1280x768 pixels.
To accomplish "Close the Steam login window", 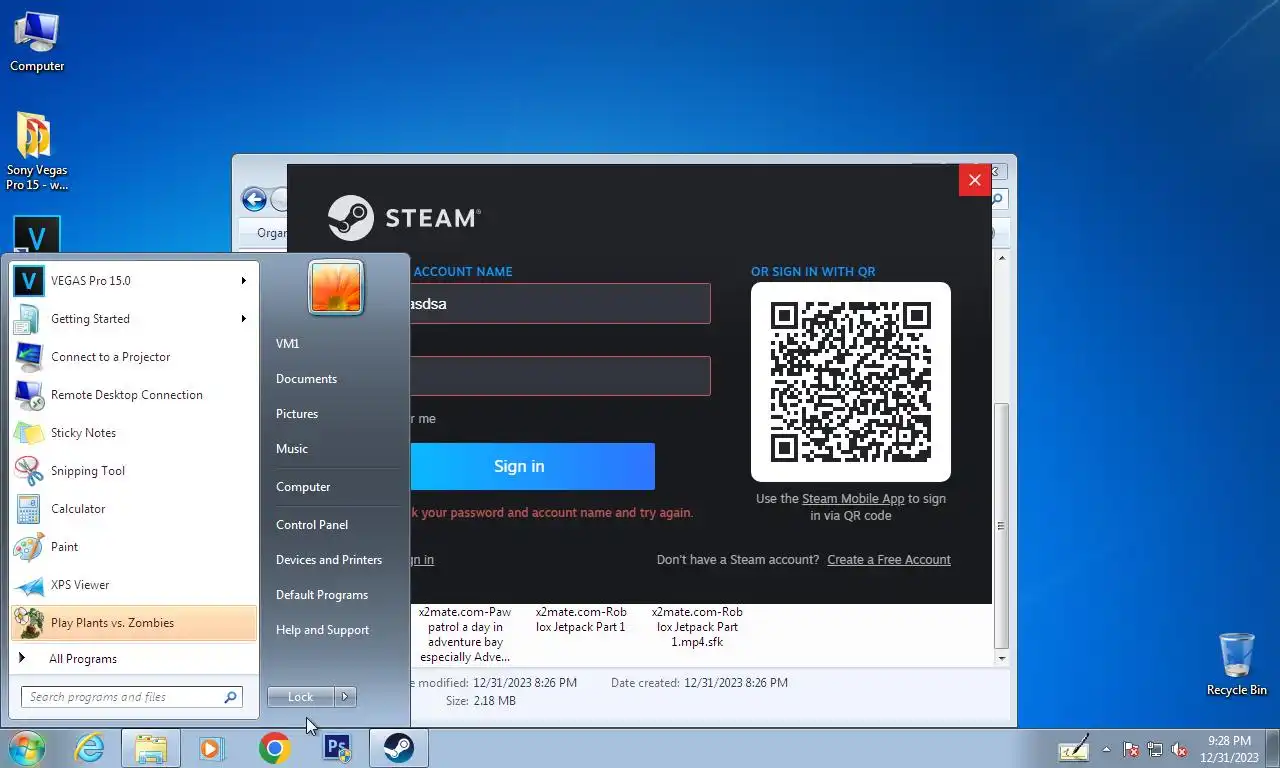I will (975, 181).
